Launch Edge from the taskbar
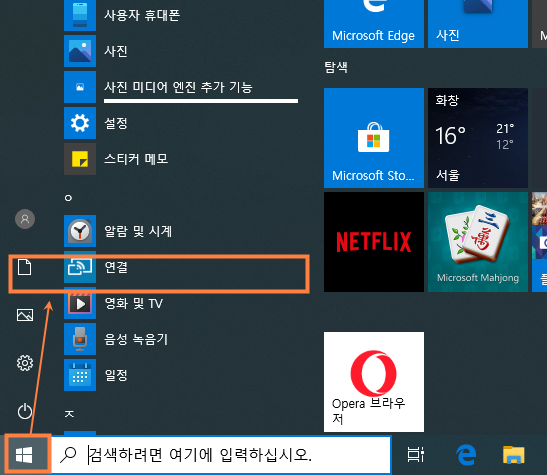Screen dimensions: 547x475 pos(466,455)
